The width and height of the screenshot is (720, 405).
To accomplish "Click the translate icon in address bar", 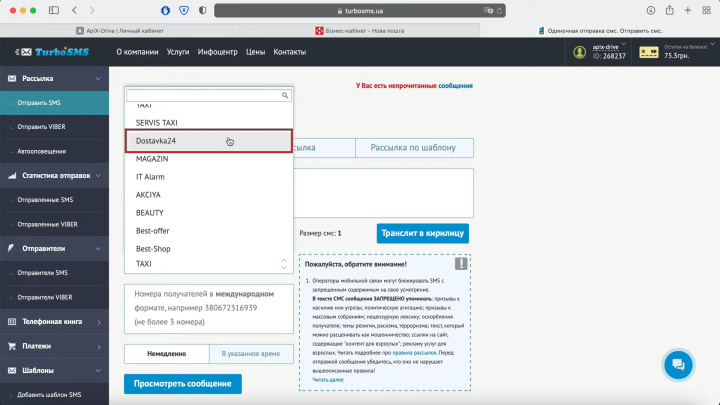I will [488, 11].
